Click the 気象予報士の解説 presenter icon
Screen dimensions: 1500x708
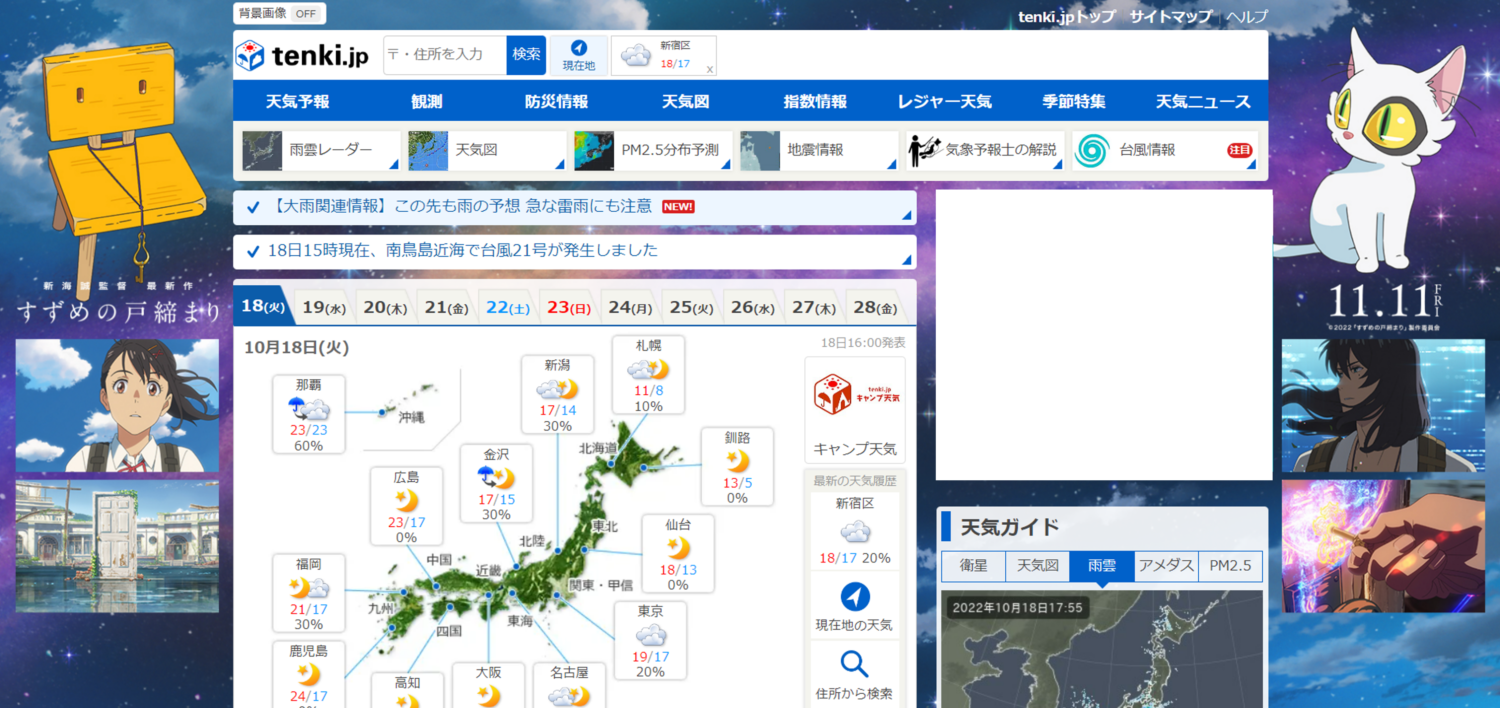[925, 150]
